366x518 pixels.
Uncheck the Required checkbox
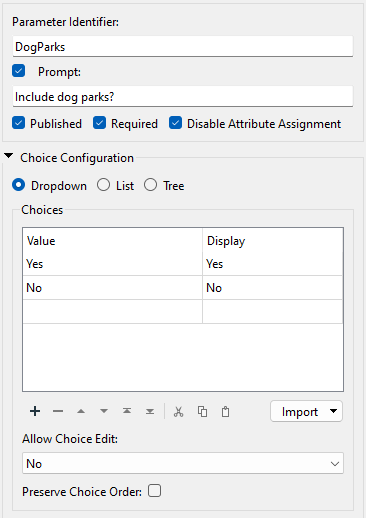click(x=99, y=123)
